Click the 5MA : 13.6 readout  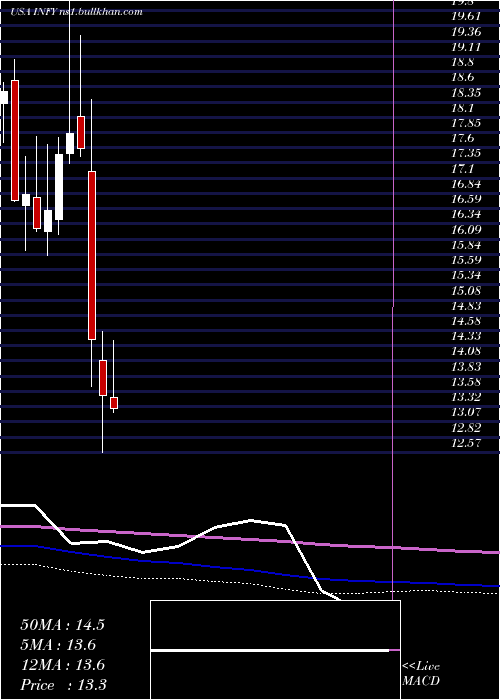(x=58, y=645)
